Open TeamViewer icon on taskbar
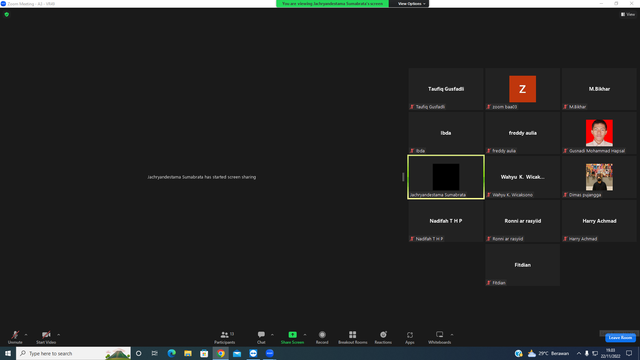 coord(253,353)
